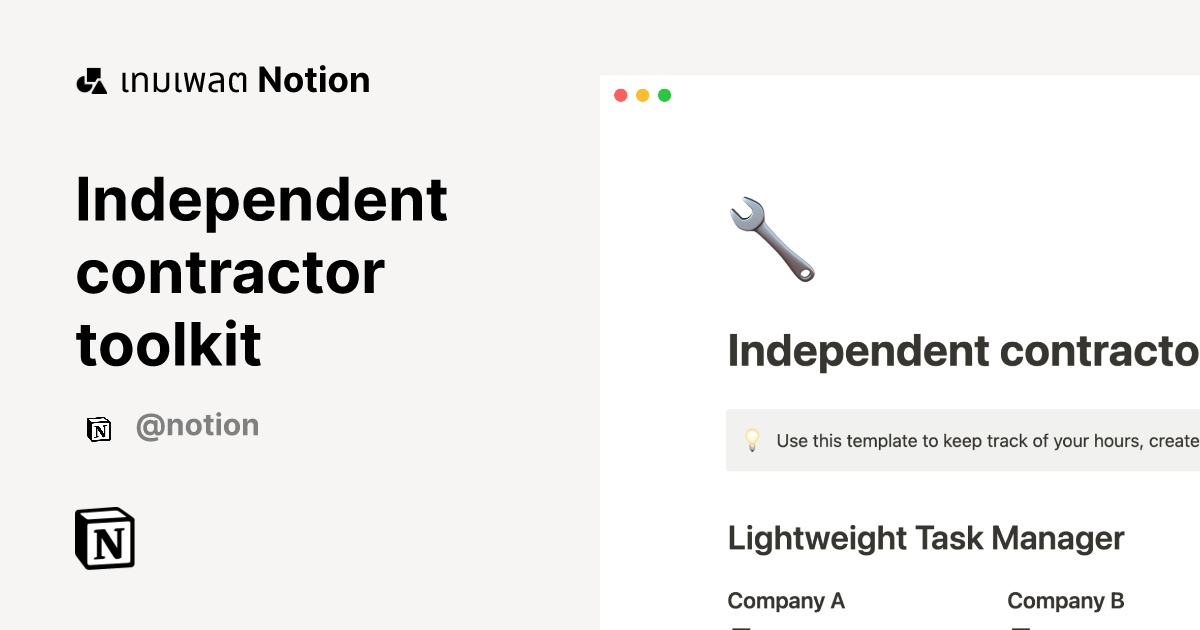
Task: Check the to-do box under Company B
Action: (1019, 627)
